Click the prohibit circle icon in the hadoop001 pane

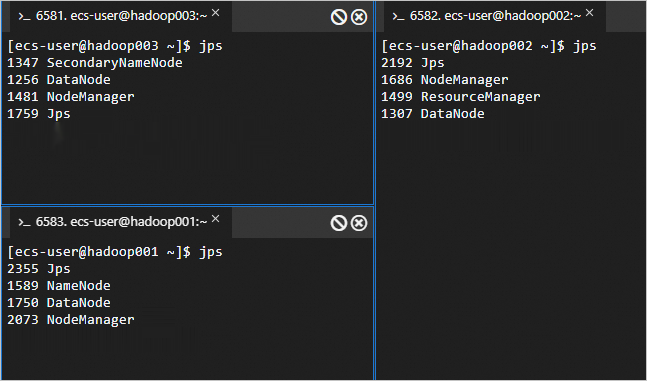point(339,223)
